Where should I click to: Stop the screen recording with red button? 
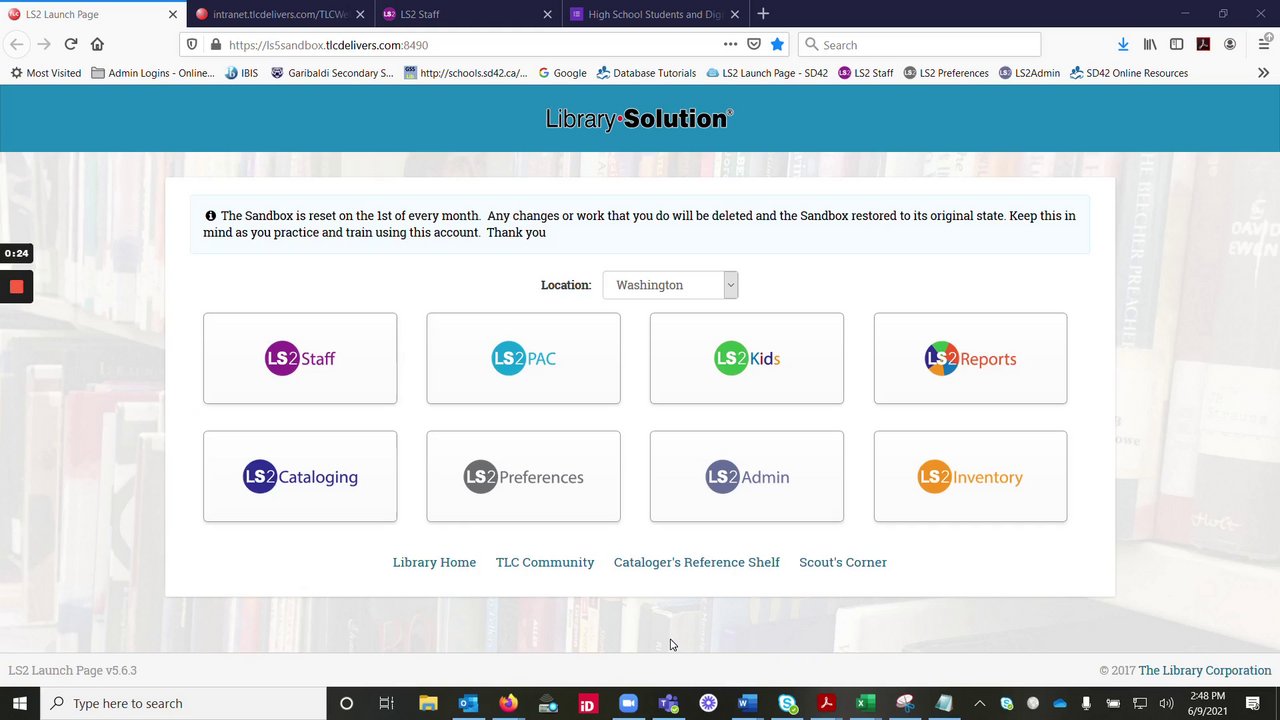point(16,287)
